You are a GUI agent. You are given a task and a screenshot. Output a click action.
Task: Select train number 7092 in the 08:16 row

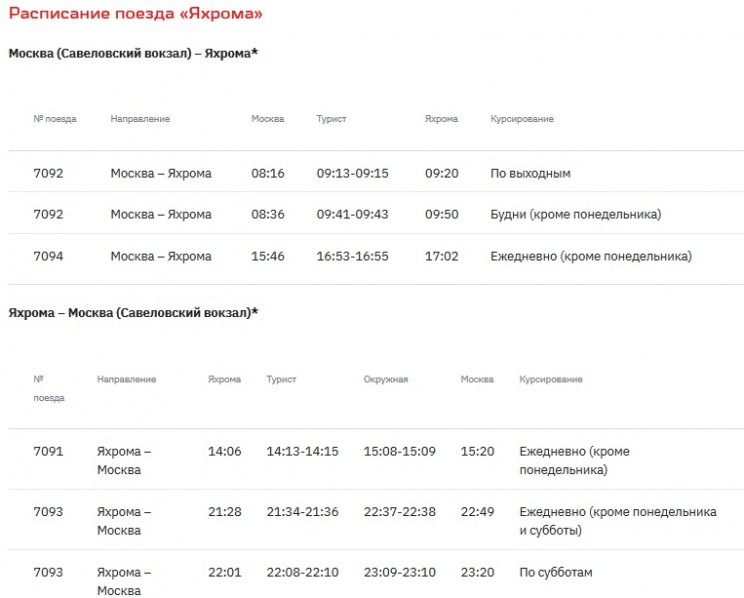click(48, 173)
